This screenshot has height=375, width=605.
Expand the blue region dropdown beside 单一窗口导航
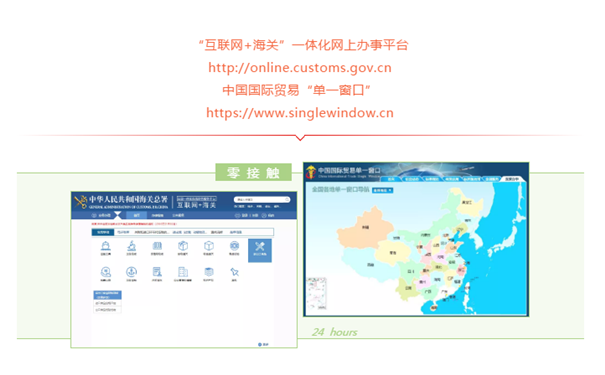click(382, 190)
